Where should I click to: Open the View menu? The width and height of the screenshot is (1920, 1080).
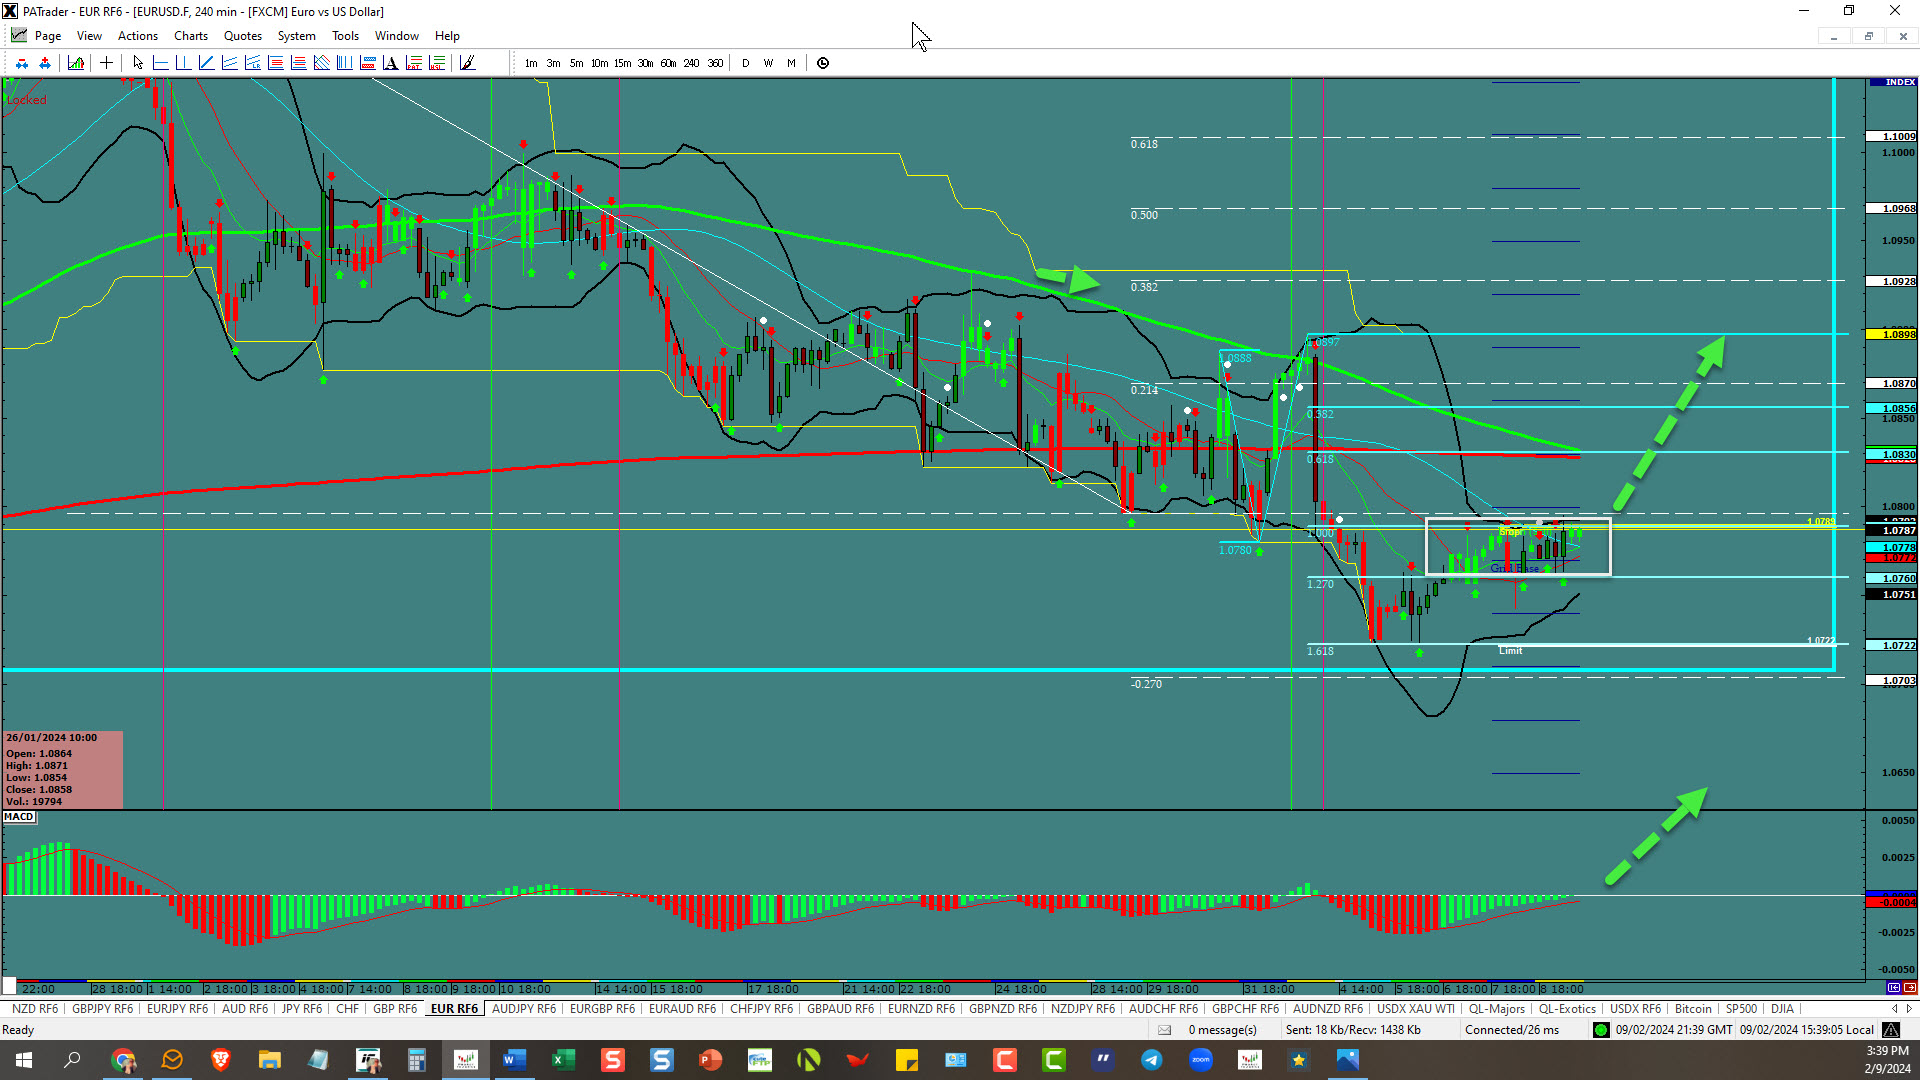(x=89, y=36)
